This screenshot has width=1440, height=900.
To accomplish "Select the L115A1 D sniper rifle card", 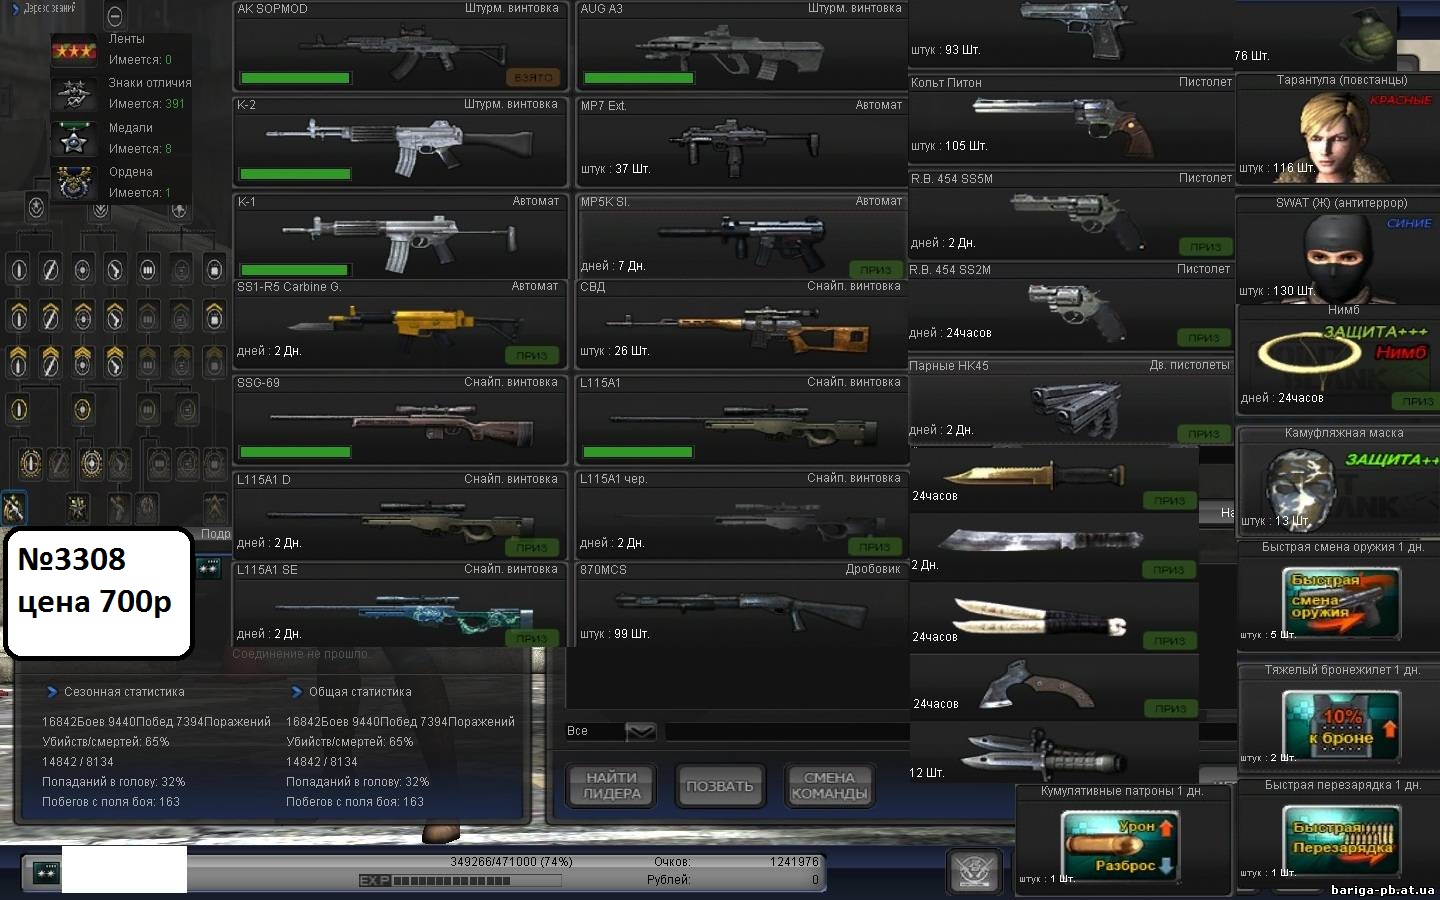I will (x=400, y=516).
